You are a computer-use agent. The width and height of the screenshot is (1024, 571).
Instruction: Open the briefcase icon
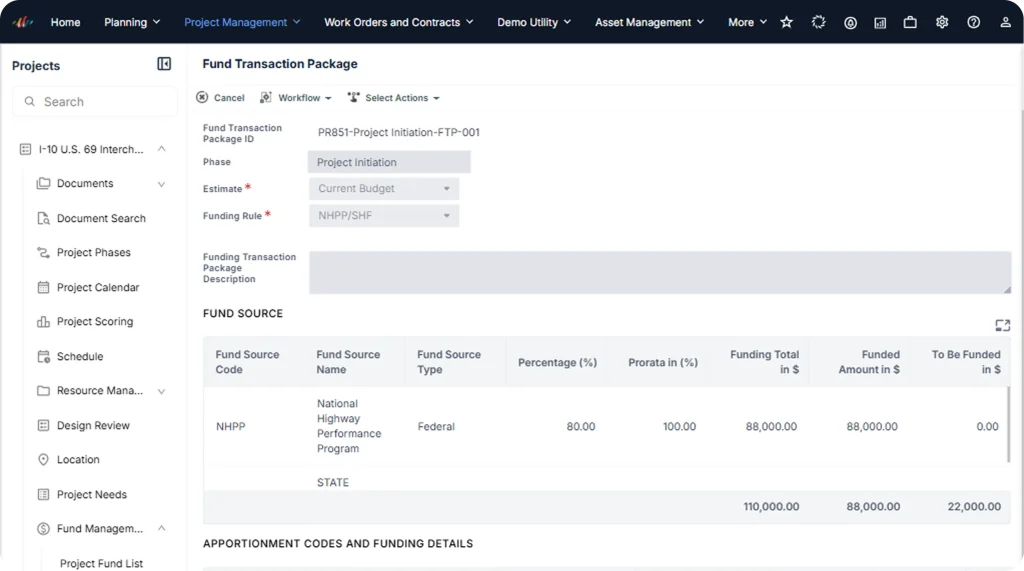coord(910,22)
